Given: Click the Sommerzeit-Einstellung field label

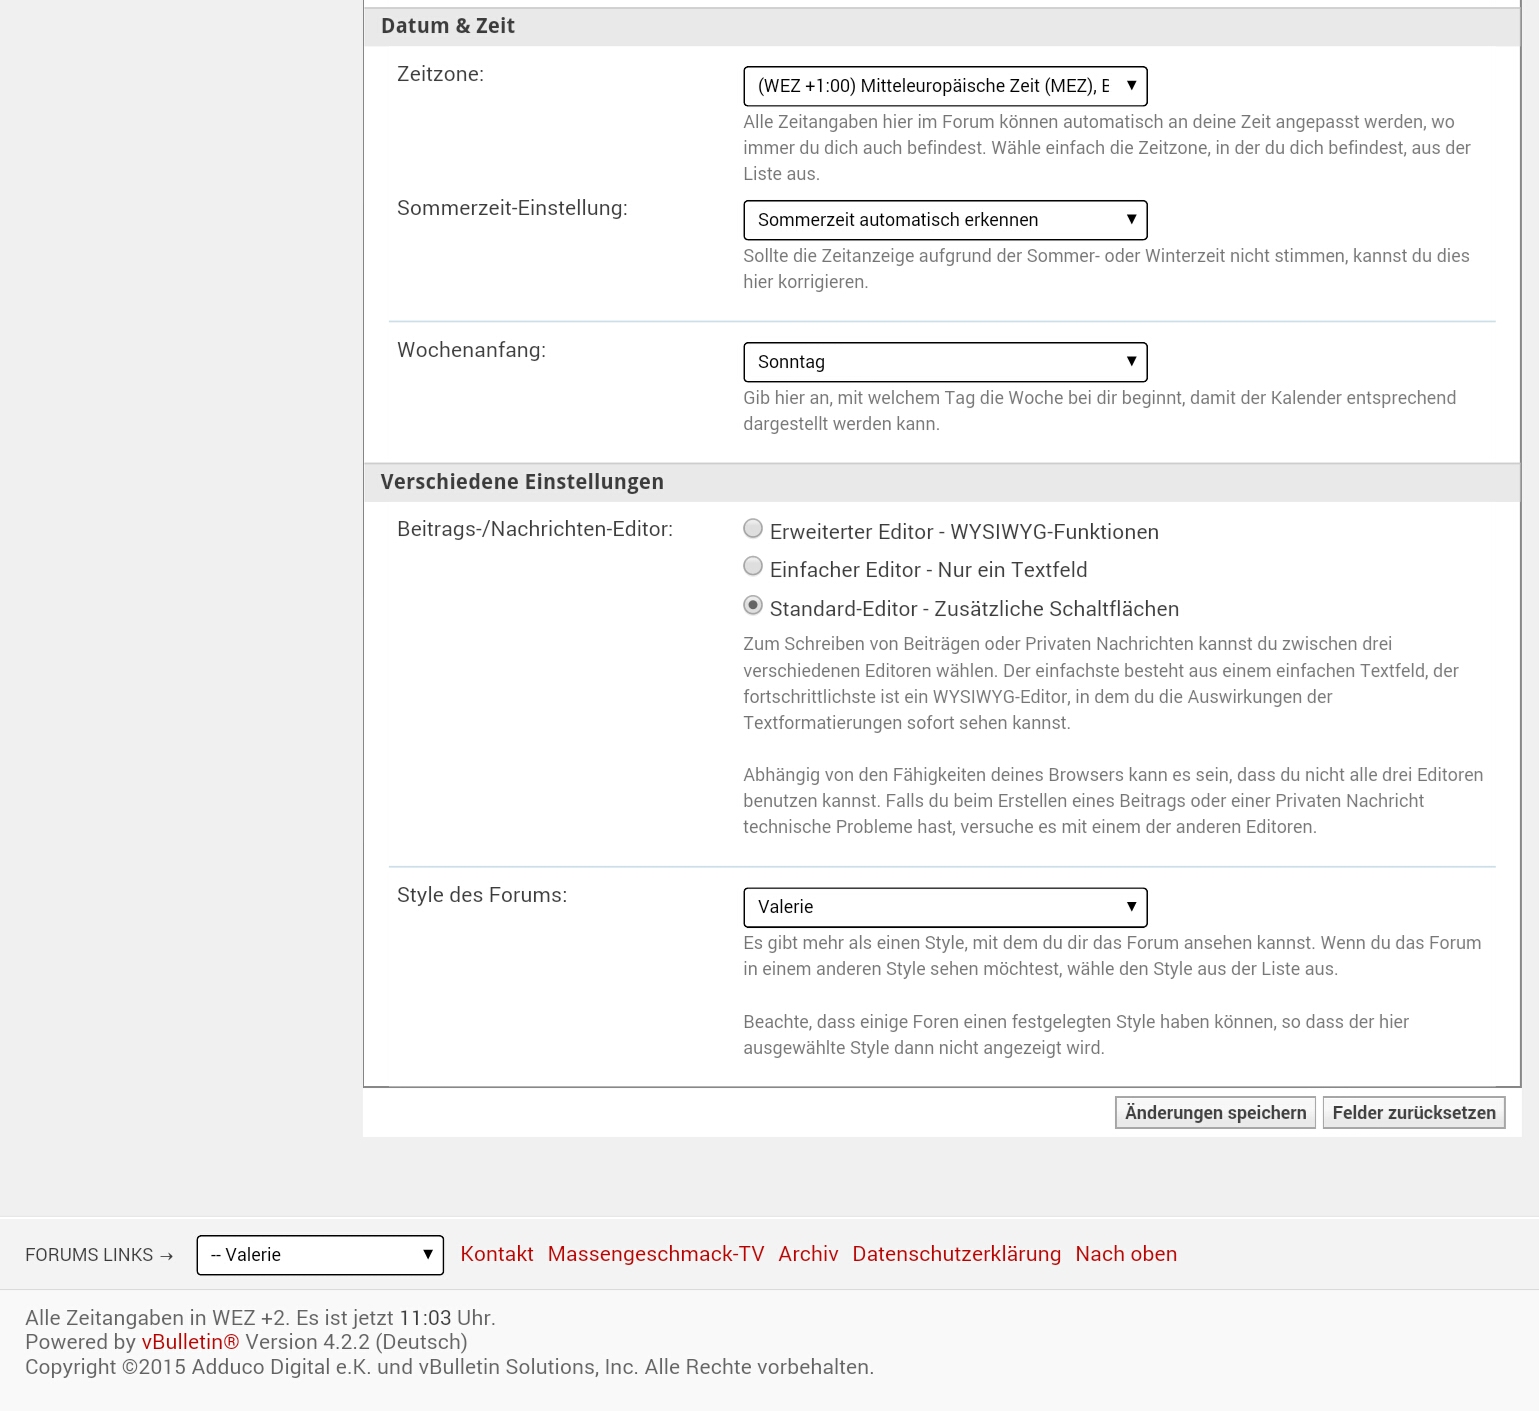Looking at the screenshot, I should click(x=512, y=208).
